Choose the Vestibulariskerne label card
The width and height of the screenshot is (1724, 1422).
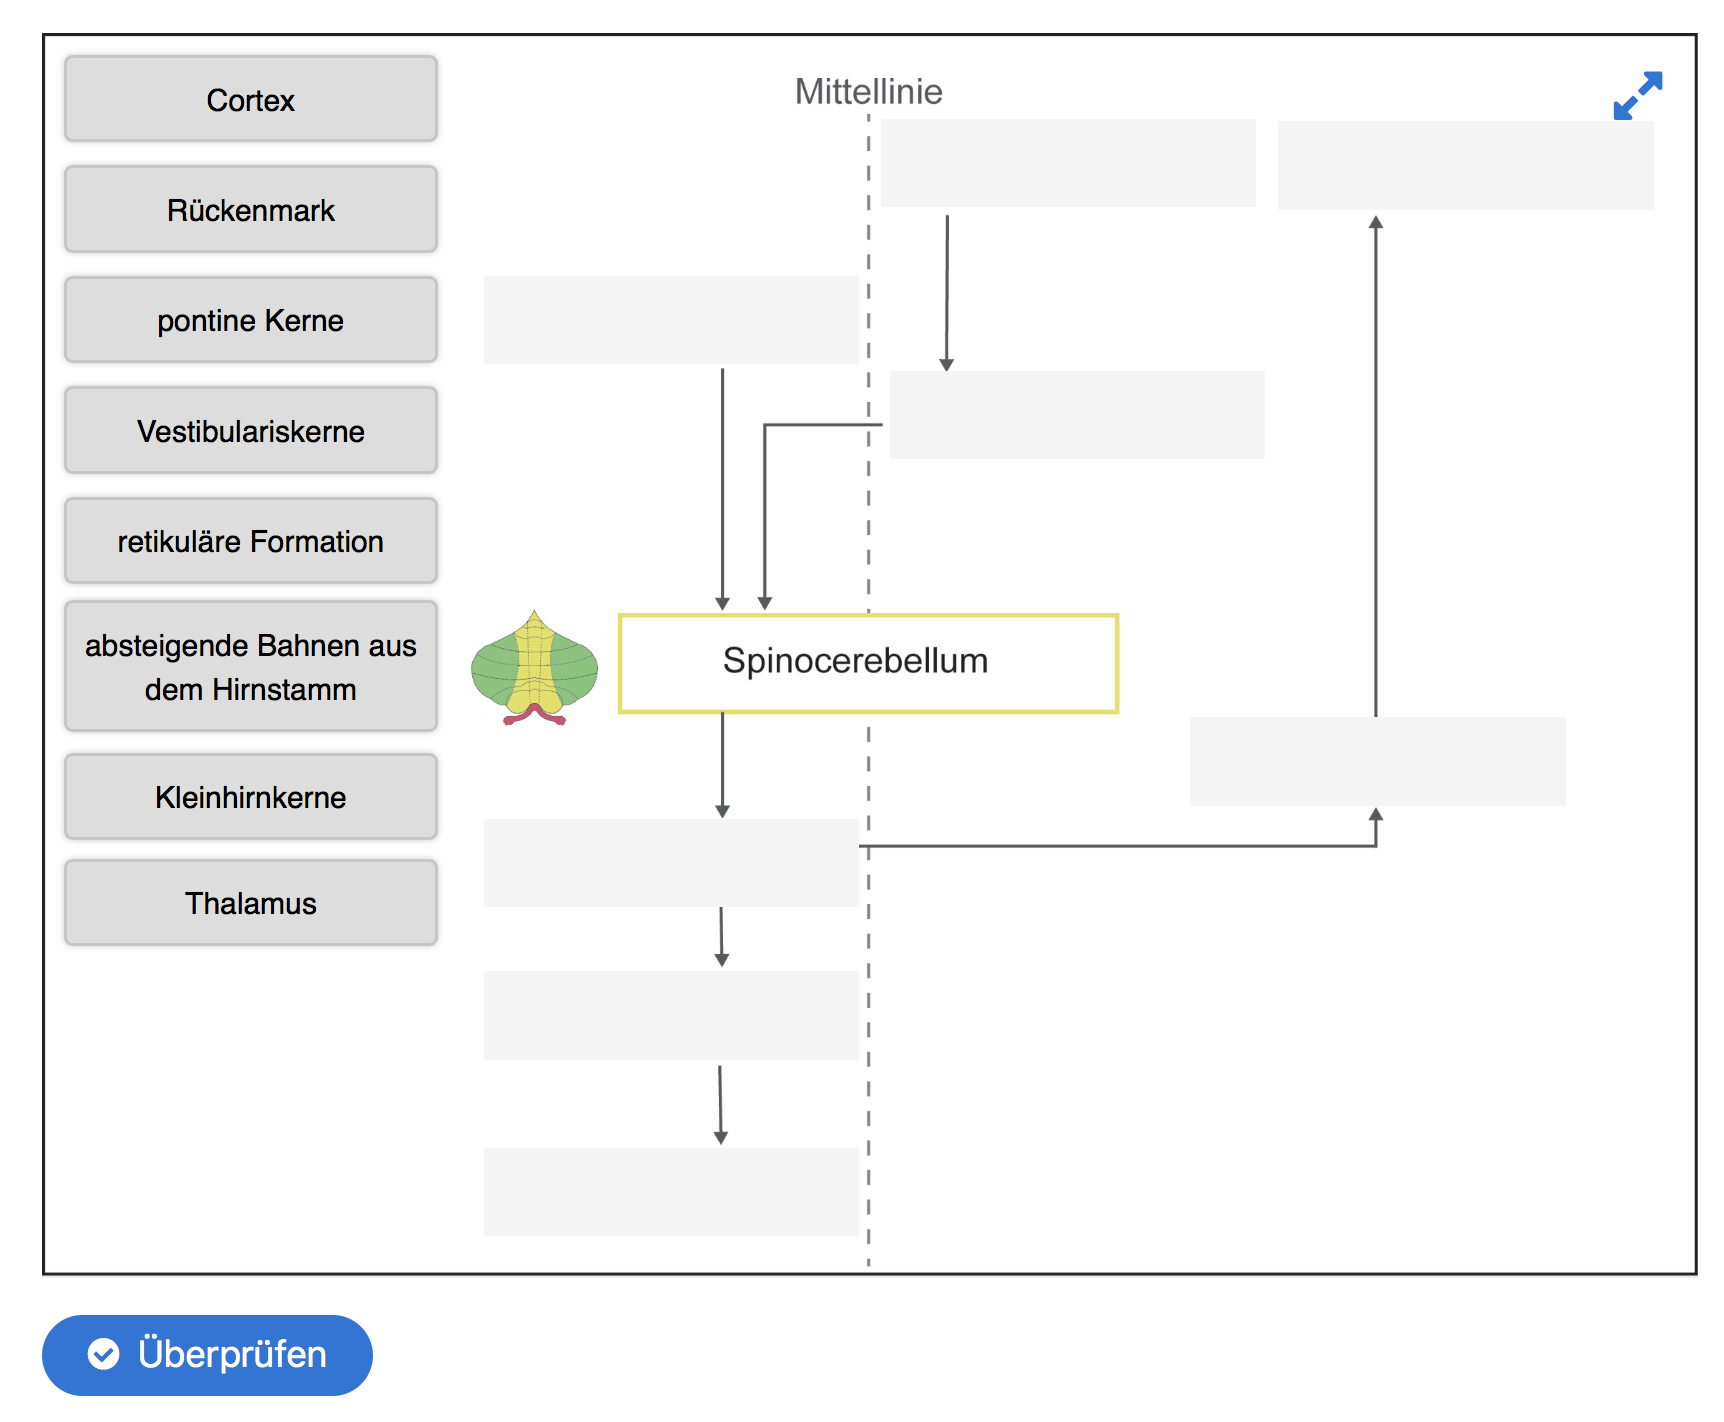[251, 430]
